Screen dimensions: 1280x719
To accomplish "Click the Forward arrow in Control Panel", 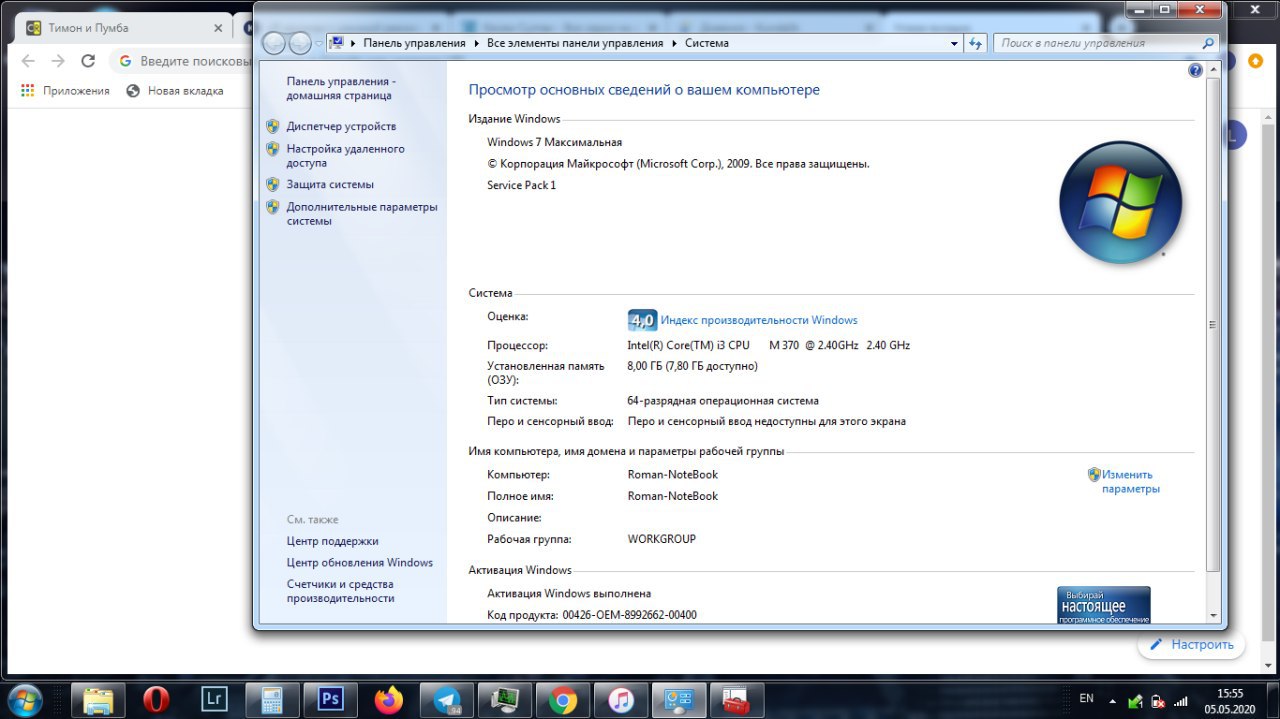I will click(300, 43).
